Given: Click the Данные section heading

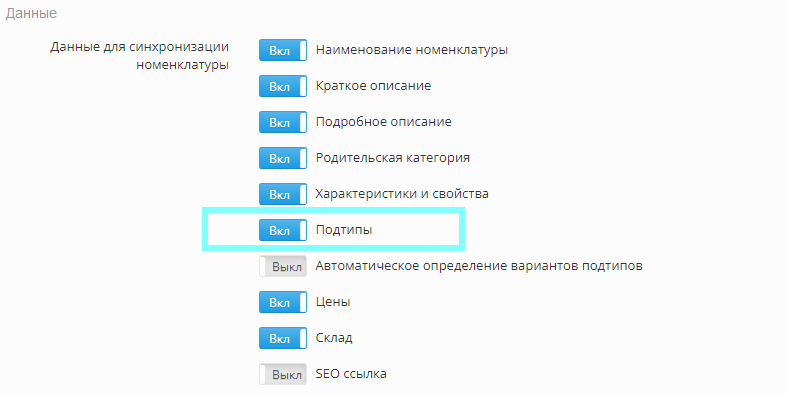Looking at the screenshot, I should pyautogui.click(x=31, y=13).
